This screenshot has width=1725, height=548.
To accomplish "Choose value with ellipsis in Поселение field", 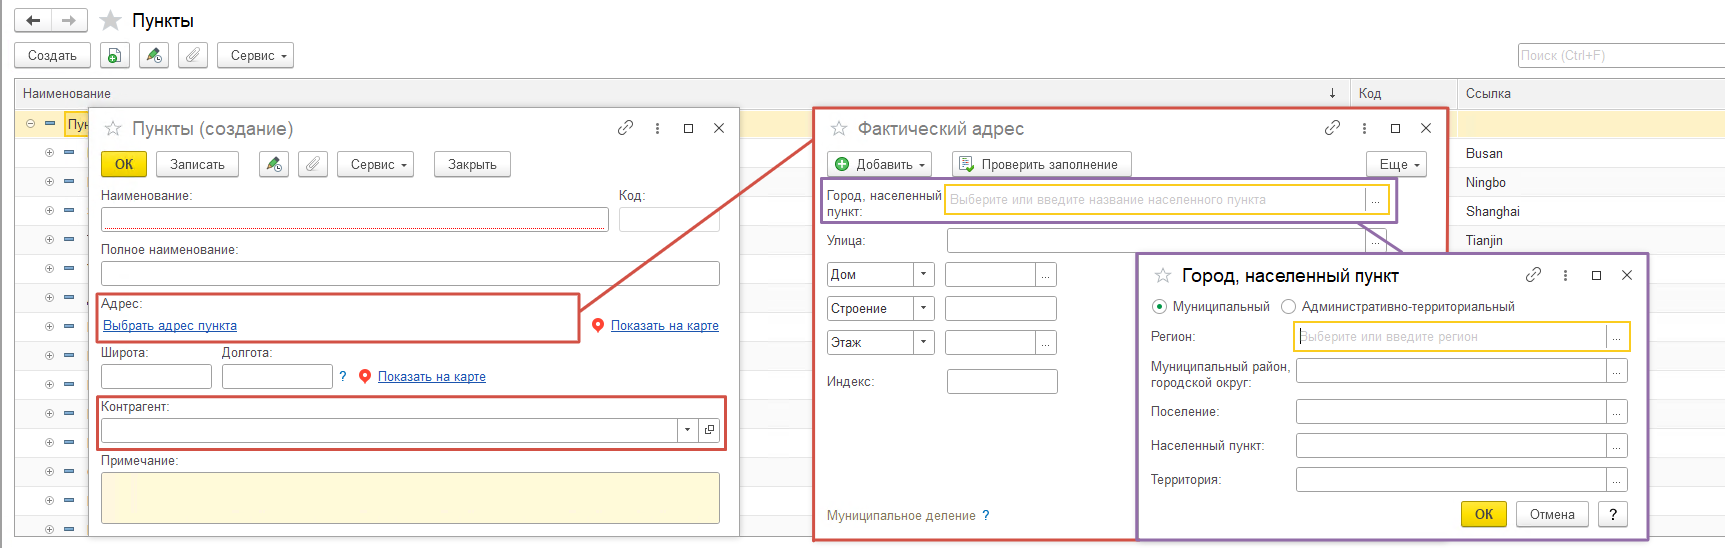I will pyautogui.click(x=1616, y=411).
